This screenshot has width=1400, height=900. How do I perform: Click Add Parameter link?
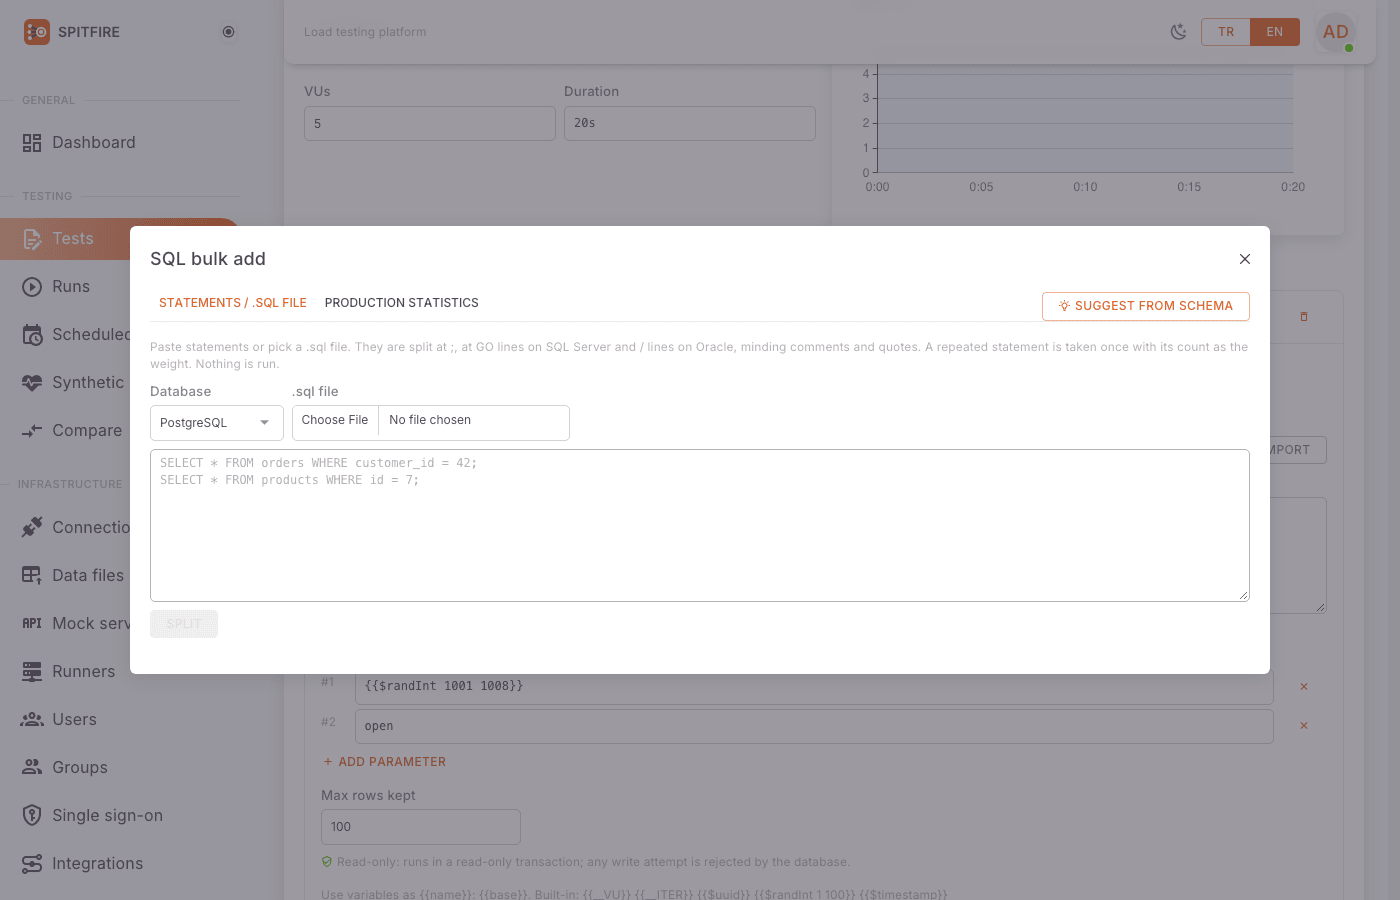(x=385, y=762)
